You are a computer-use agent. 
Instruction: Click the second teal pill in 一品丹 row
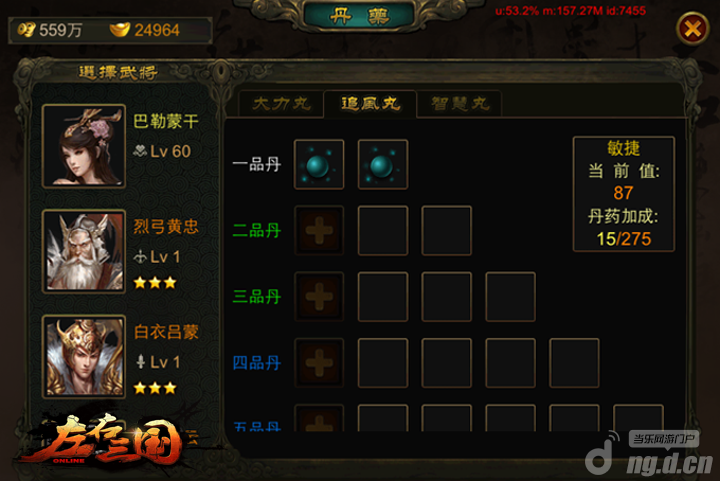tap(382, 164)
